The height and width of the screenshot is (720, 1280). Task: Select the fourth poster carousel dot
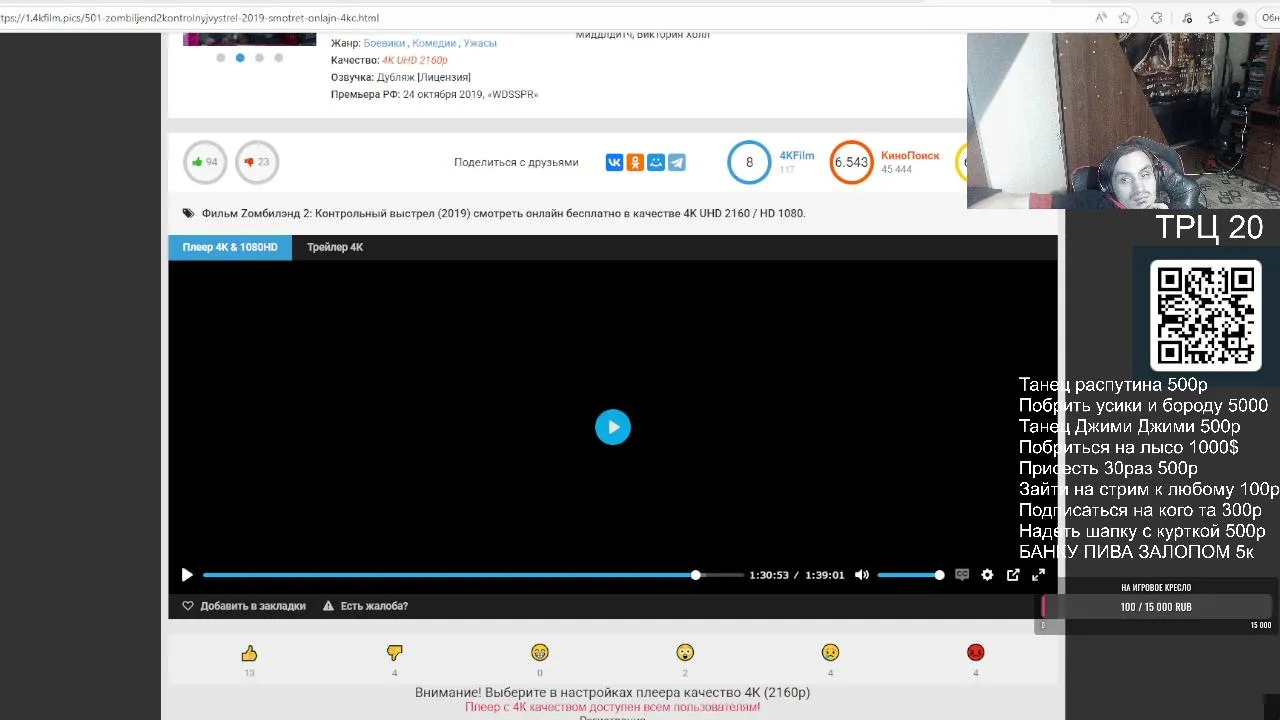pyautogui.click(x=278, y=58)
